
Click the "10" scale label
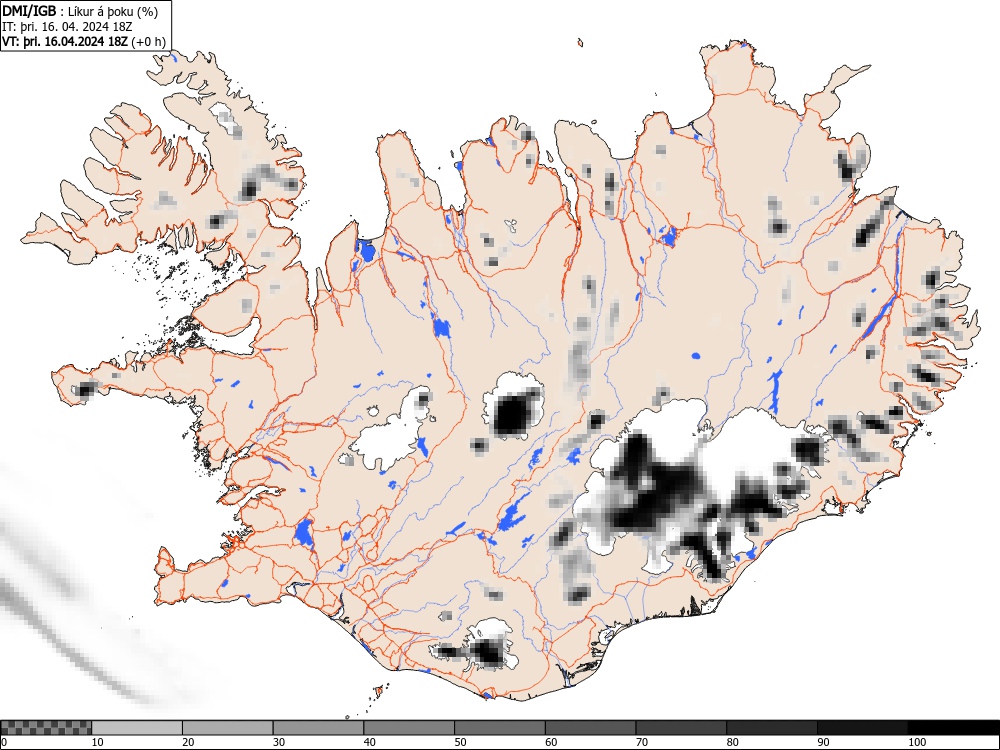[x=98, y=742]
